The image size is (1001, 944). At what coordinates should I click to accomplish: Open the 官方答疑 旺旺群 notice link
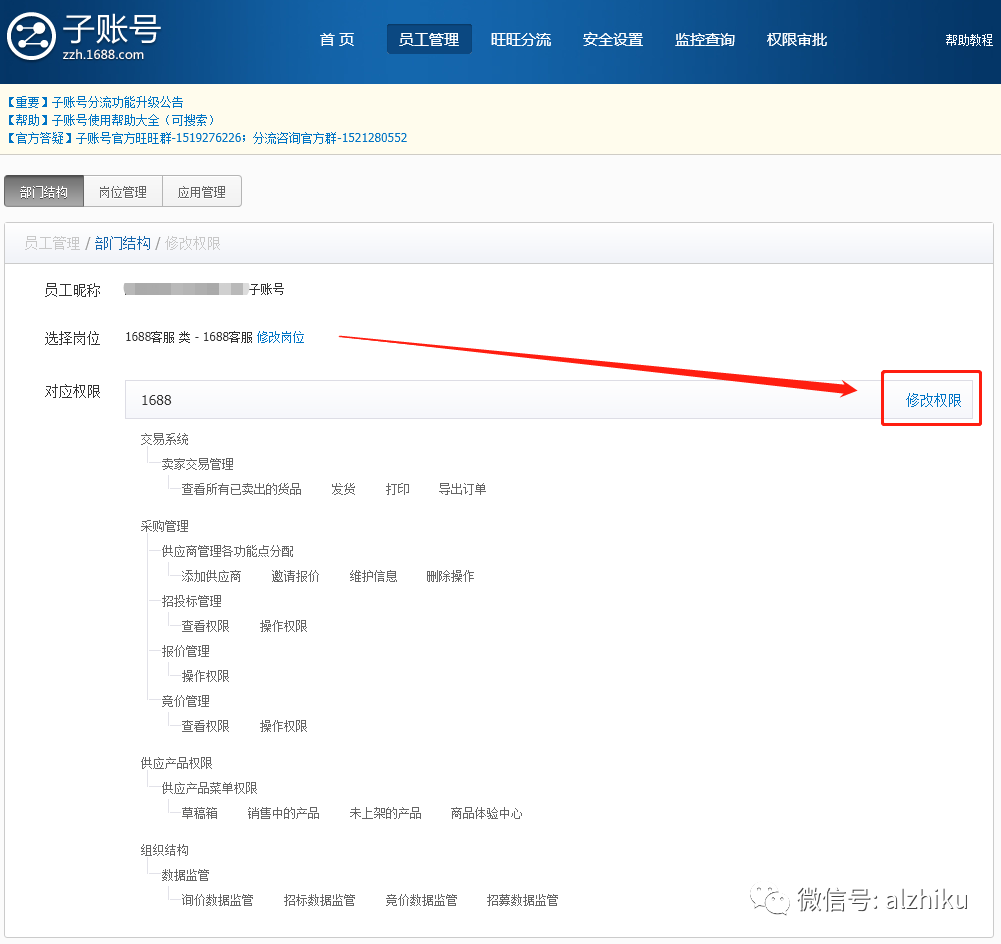pyautogui.click(x=206, y=138)
